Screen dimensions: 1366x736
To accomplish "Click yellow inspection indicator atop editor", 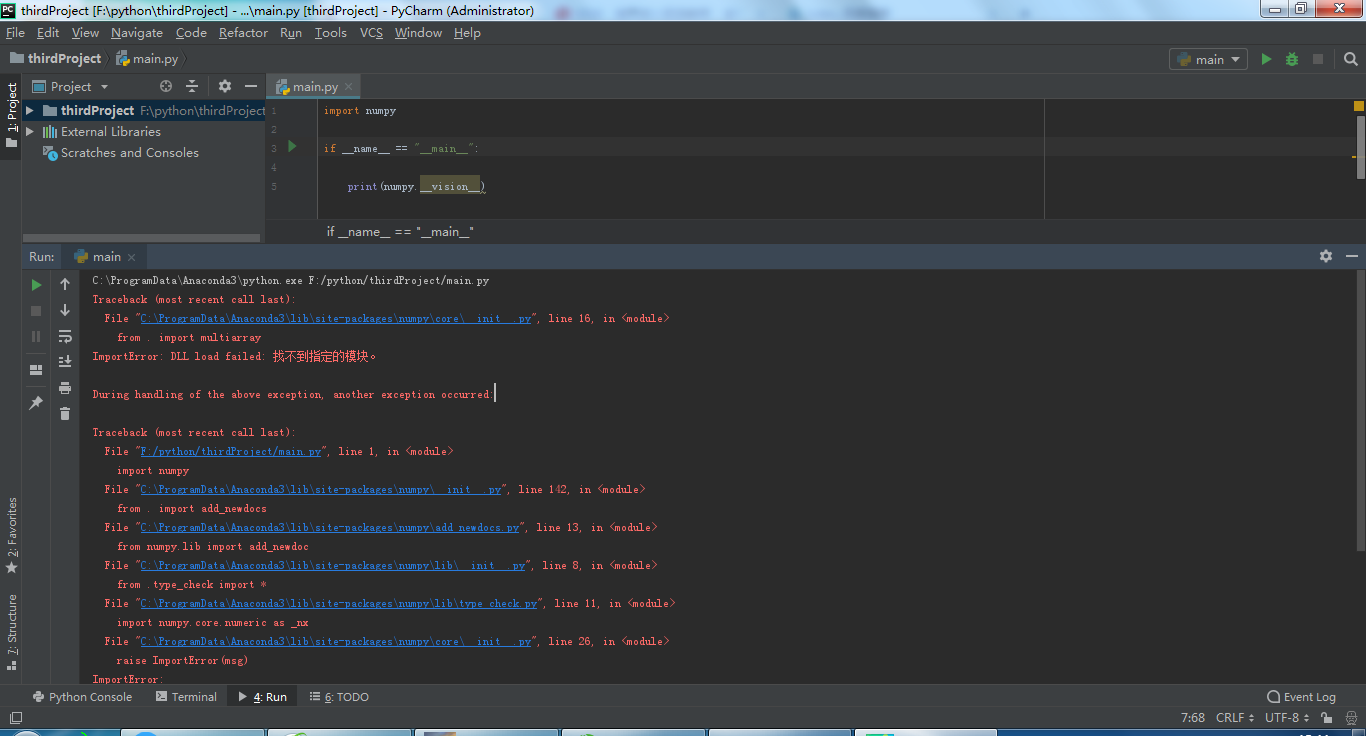I will pyautogui.click(x=1359, y=106).
